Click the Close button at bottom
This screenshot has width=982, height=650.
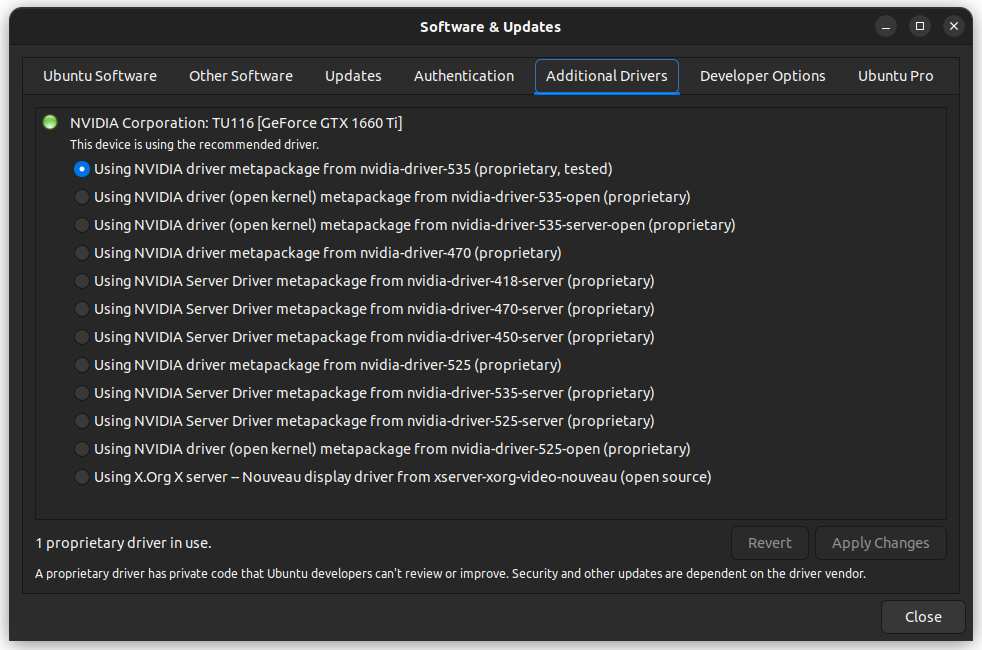coord(923,617)
